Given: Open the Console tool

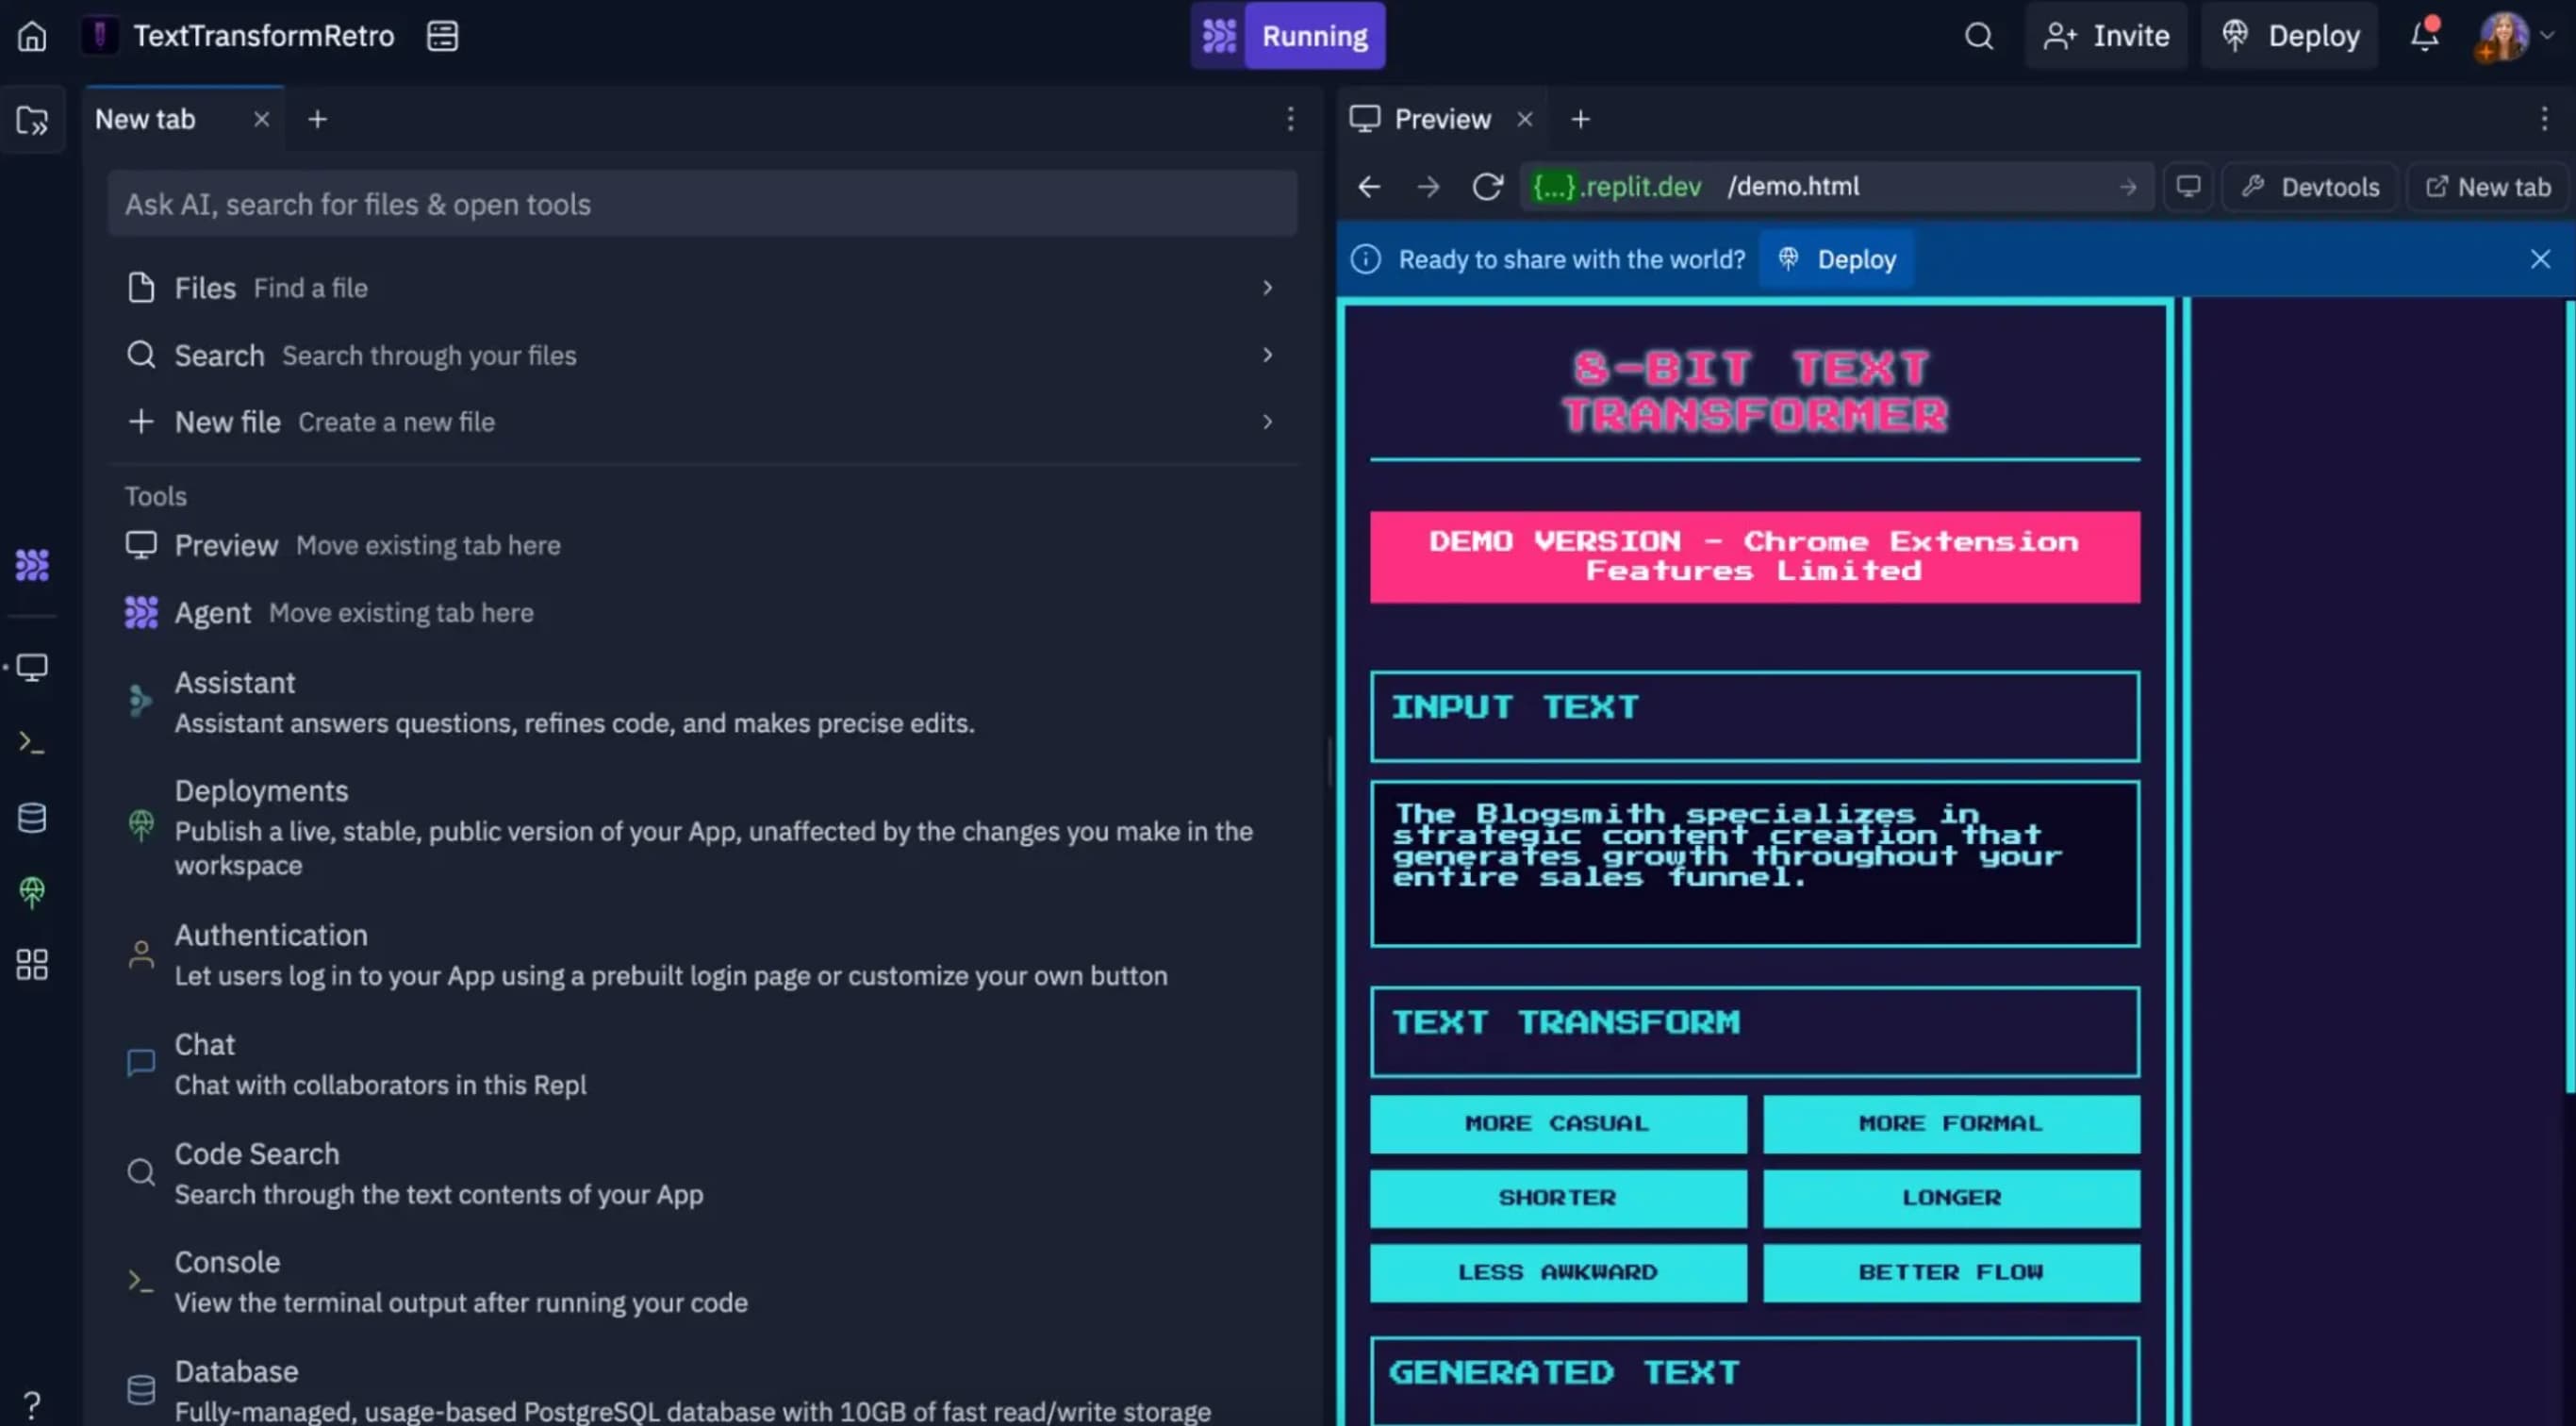Looking at the screenshot, I should click(702, 1281).
